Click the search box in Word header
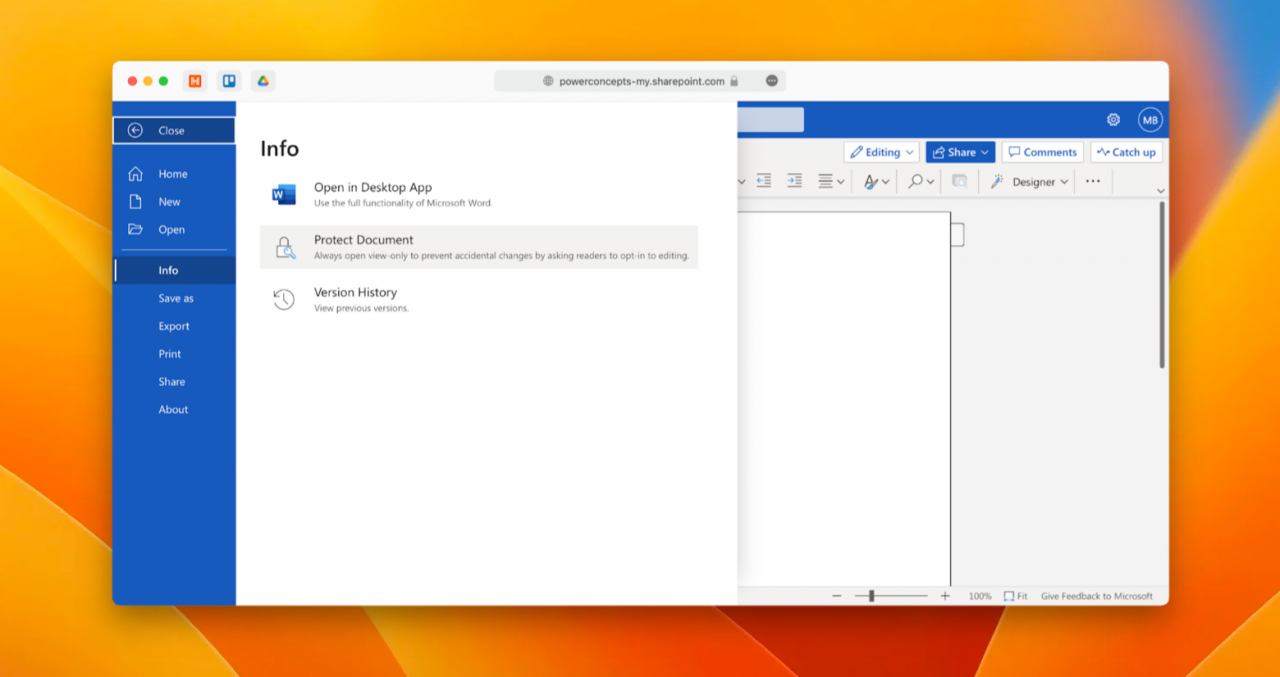The height and width of the screenshot is (677, 1280). coord(770,120)
